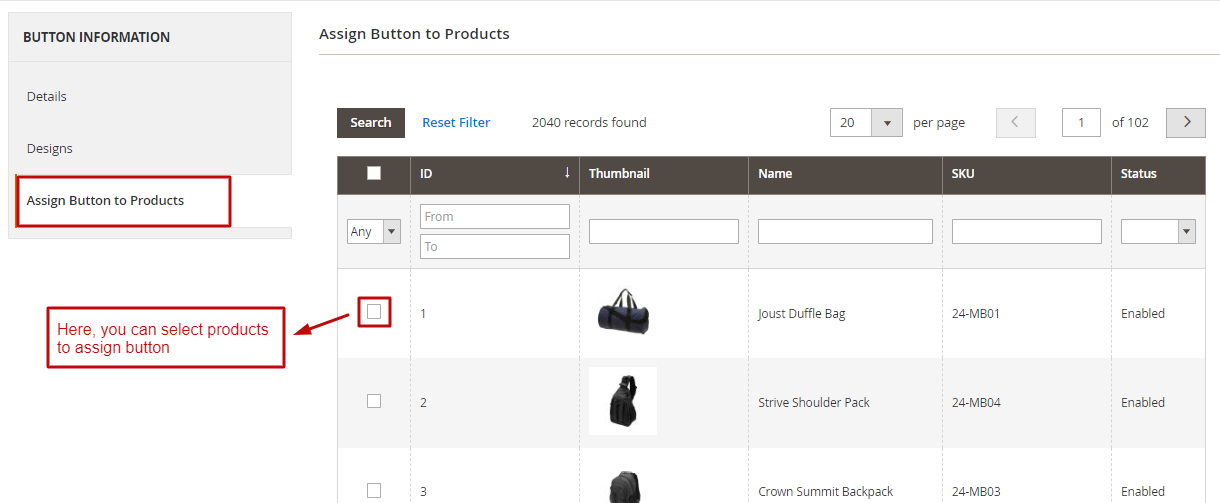Check the Crown Summit Backpack row

pyautogui.click(x=374, y=490)
